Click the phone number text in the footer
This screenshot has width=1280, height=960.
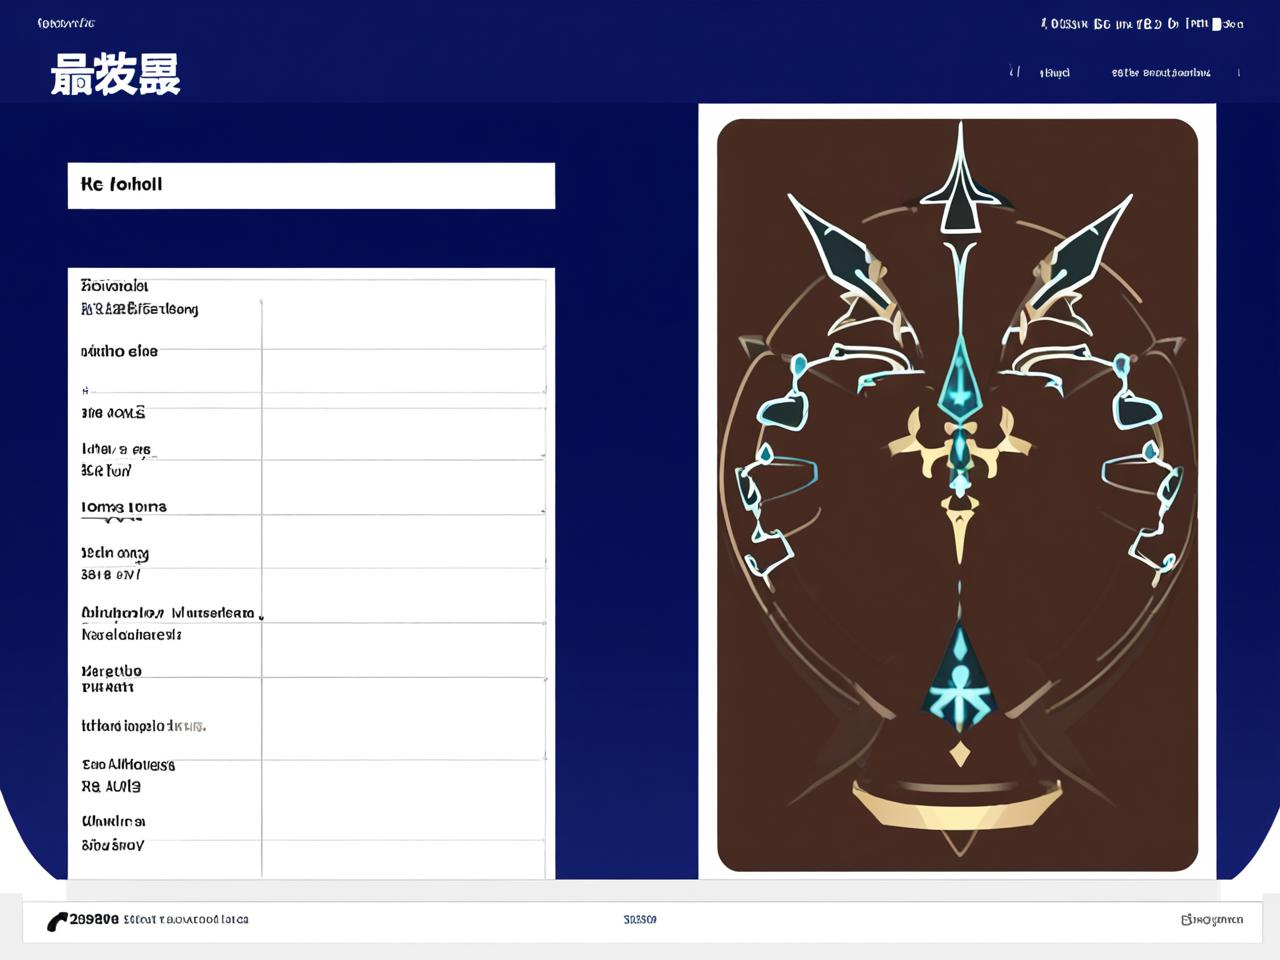(x=94, y=919)
